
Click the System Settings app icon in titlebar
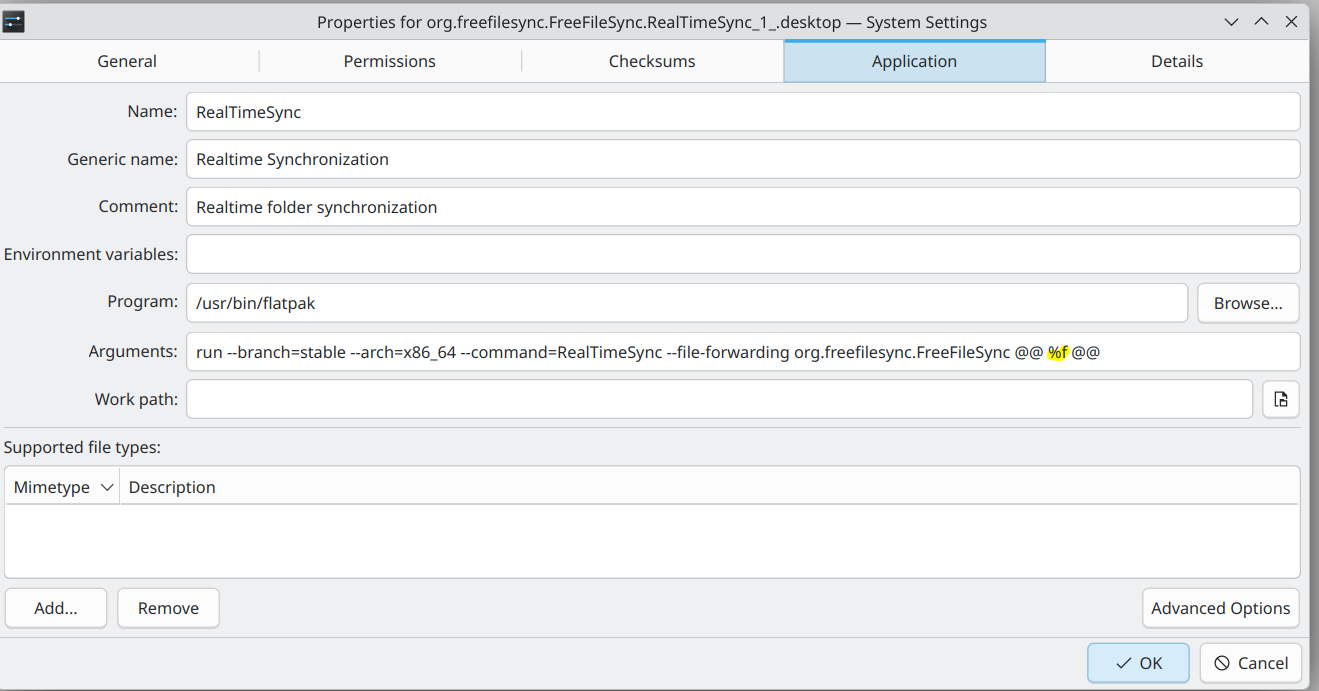pos(14,22)
